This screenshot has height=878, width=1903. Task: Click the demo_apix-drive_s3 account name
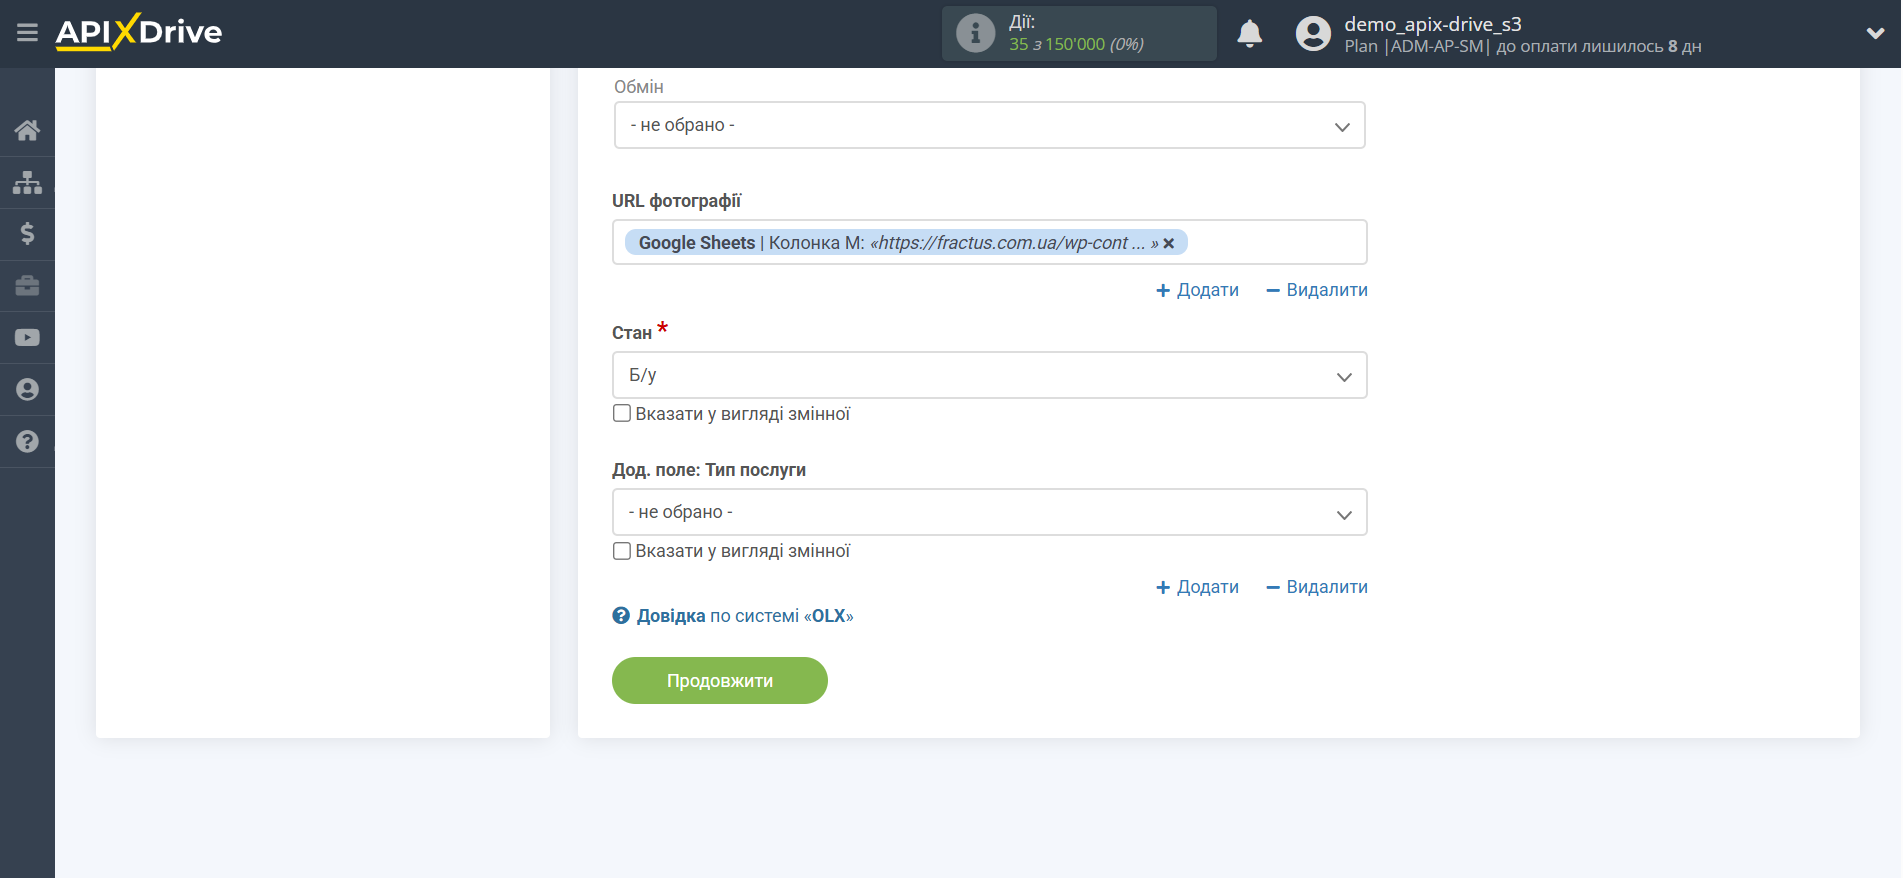pyautogui.click(x=1432, y=24)
